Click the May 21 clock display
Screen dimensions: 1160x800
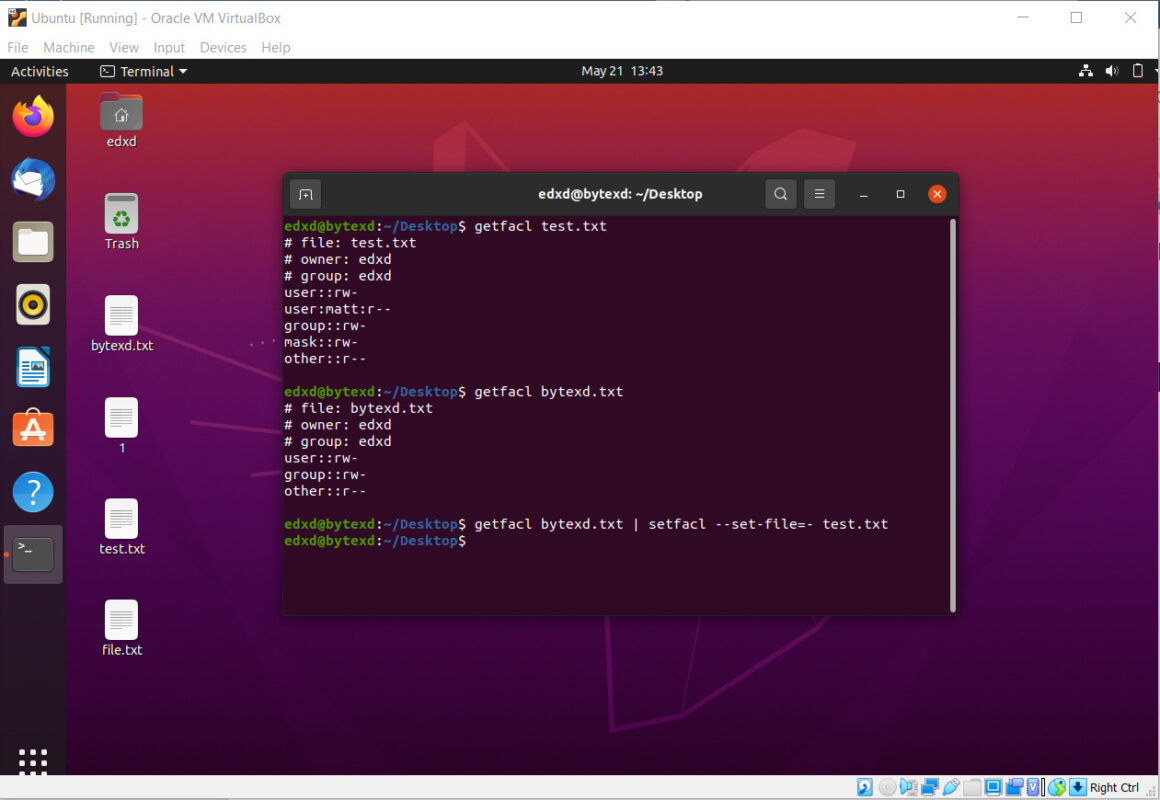(622, 71)
